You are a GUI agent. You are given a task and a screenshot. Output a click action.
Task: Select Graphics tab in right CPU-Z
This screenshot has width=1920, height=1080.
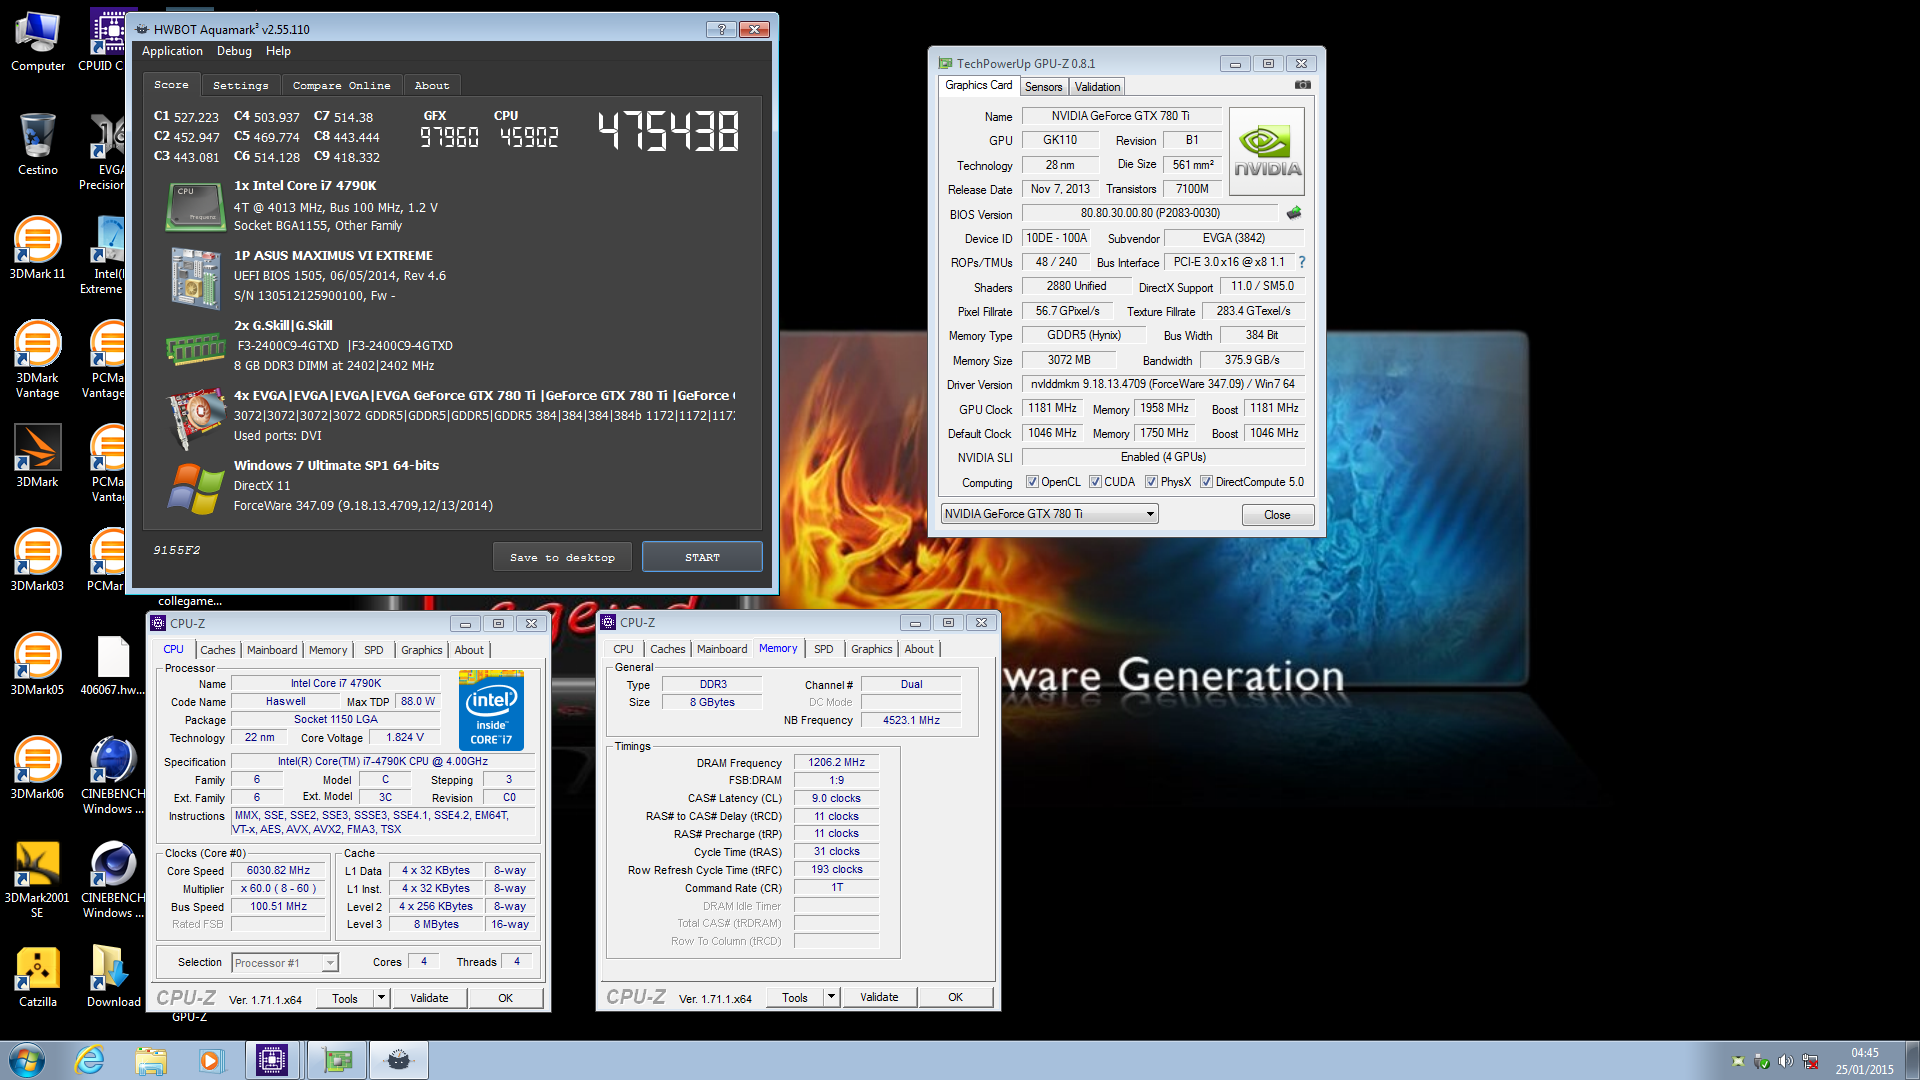[871, 649]
